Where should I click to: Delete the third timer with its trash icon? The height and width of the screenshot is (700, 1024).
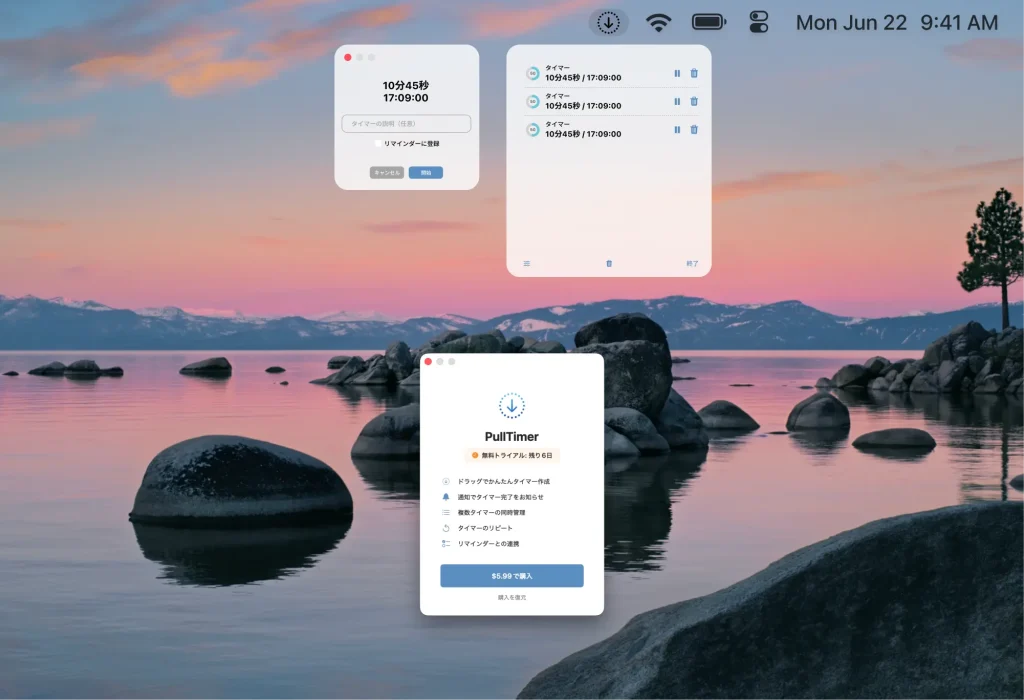[x=694, y=129]
